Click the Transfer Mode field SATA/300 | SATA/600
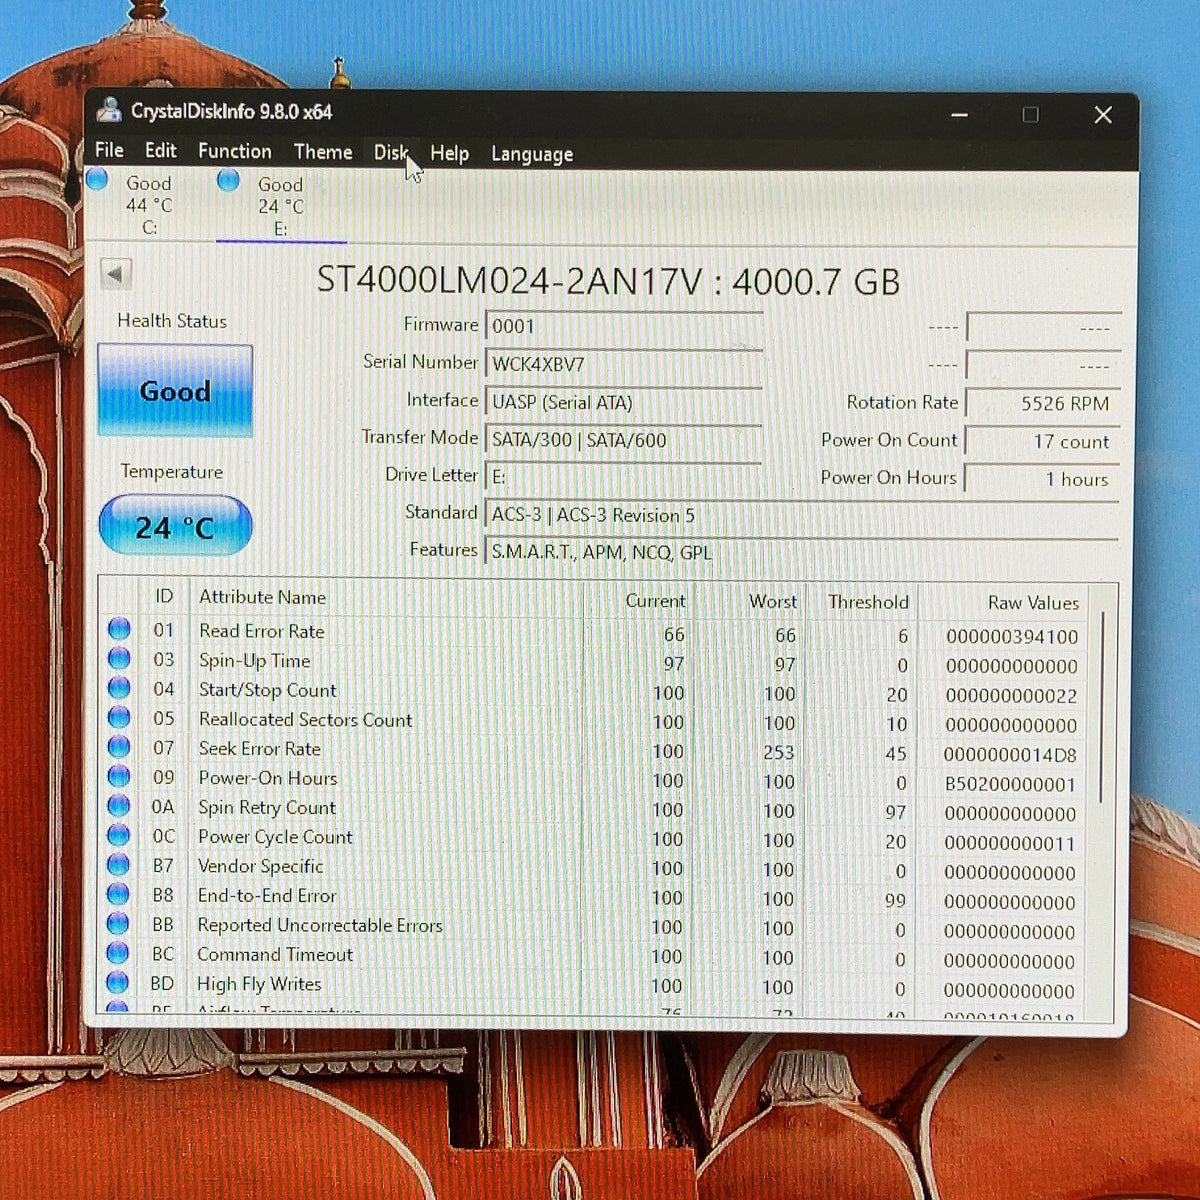 pos(623,440)
